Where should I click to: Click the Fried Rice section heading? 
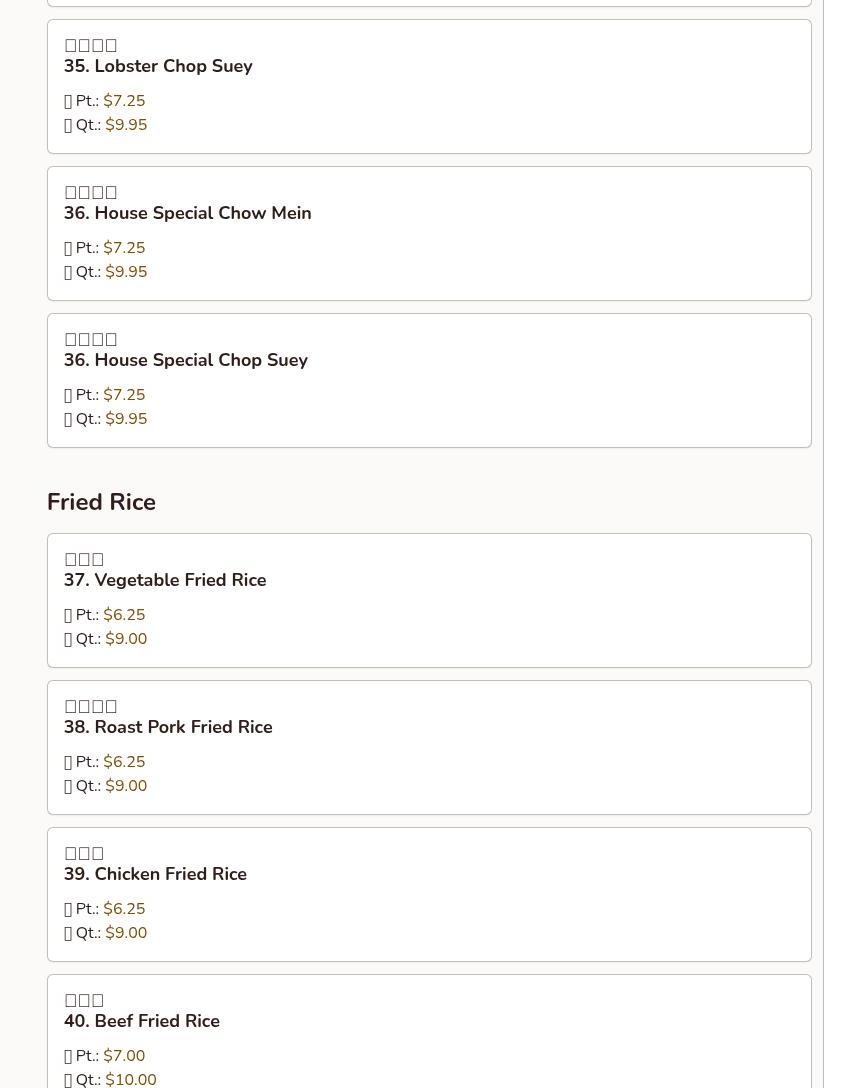click(101, 502)
